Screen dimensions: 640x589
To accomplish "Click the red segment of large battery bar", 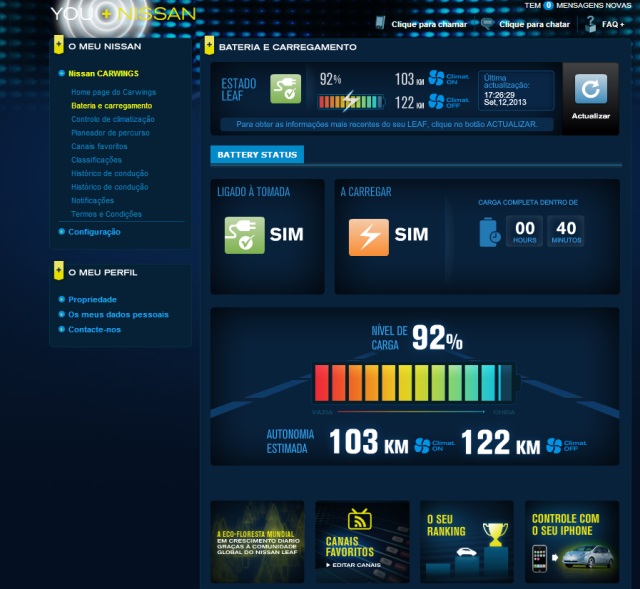I will pyautogui.click(x=322, y=383).
